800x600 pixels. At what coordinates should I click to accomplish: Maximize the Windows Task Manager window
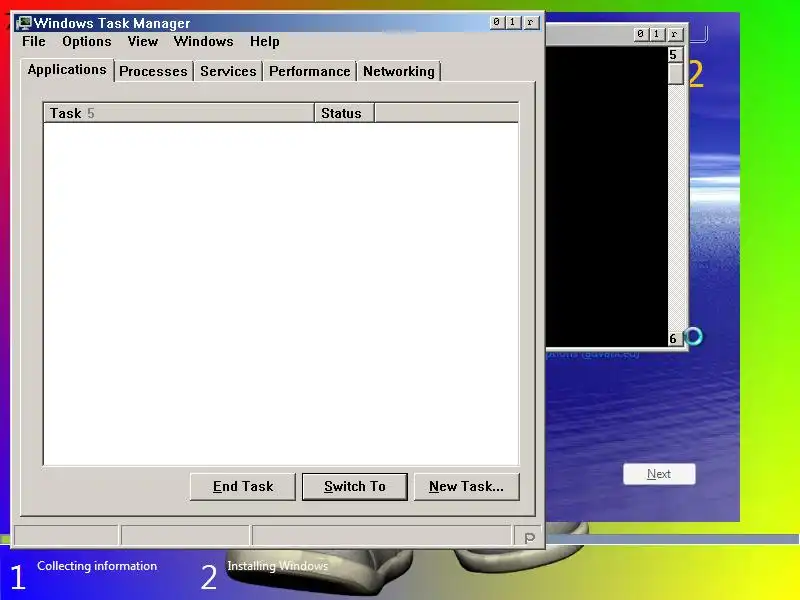[x=513, y=22]
